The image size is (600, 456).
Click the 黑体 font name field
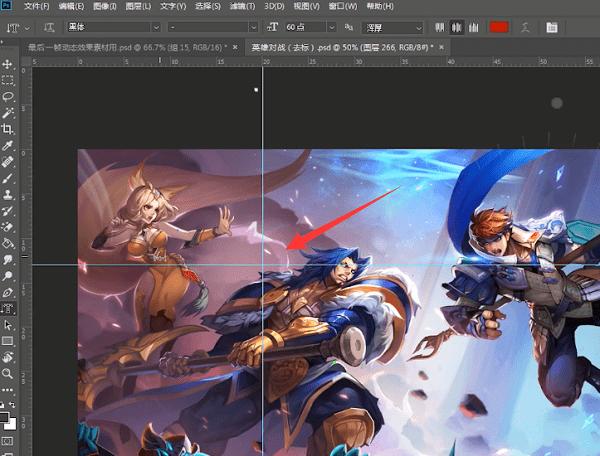click(x=109, y=27)
